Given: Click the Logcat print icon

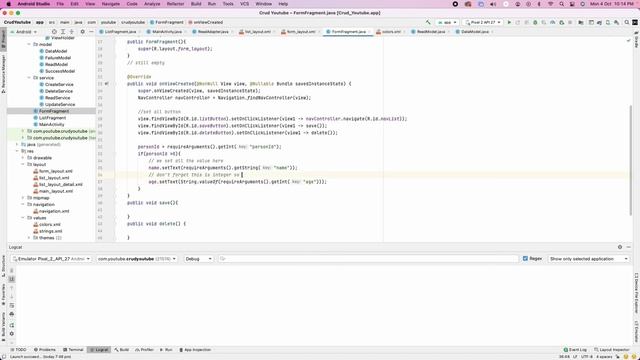Looking at the screenshot, I should click(11, 314).
